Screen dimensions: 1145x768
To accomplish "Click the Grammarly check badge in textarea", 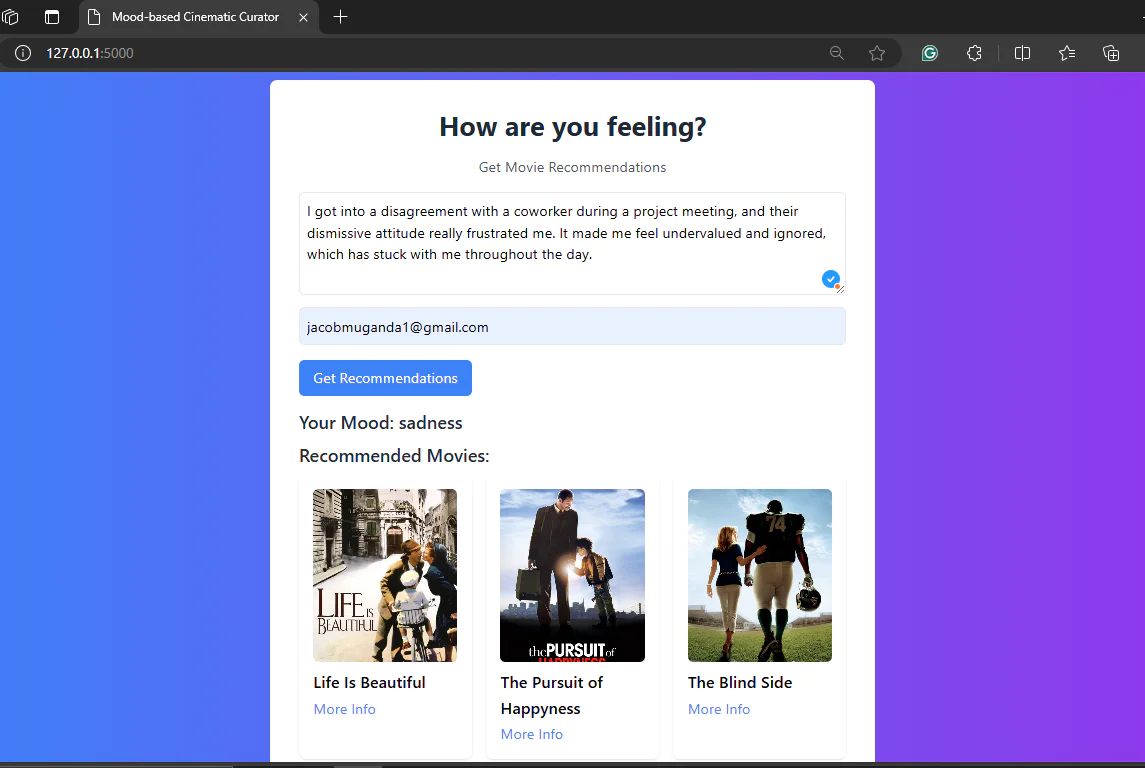I will [x=830, y=279].
